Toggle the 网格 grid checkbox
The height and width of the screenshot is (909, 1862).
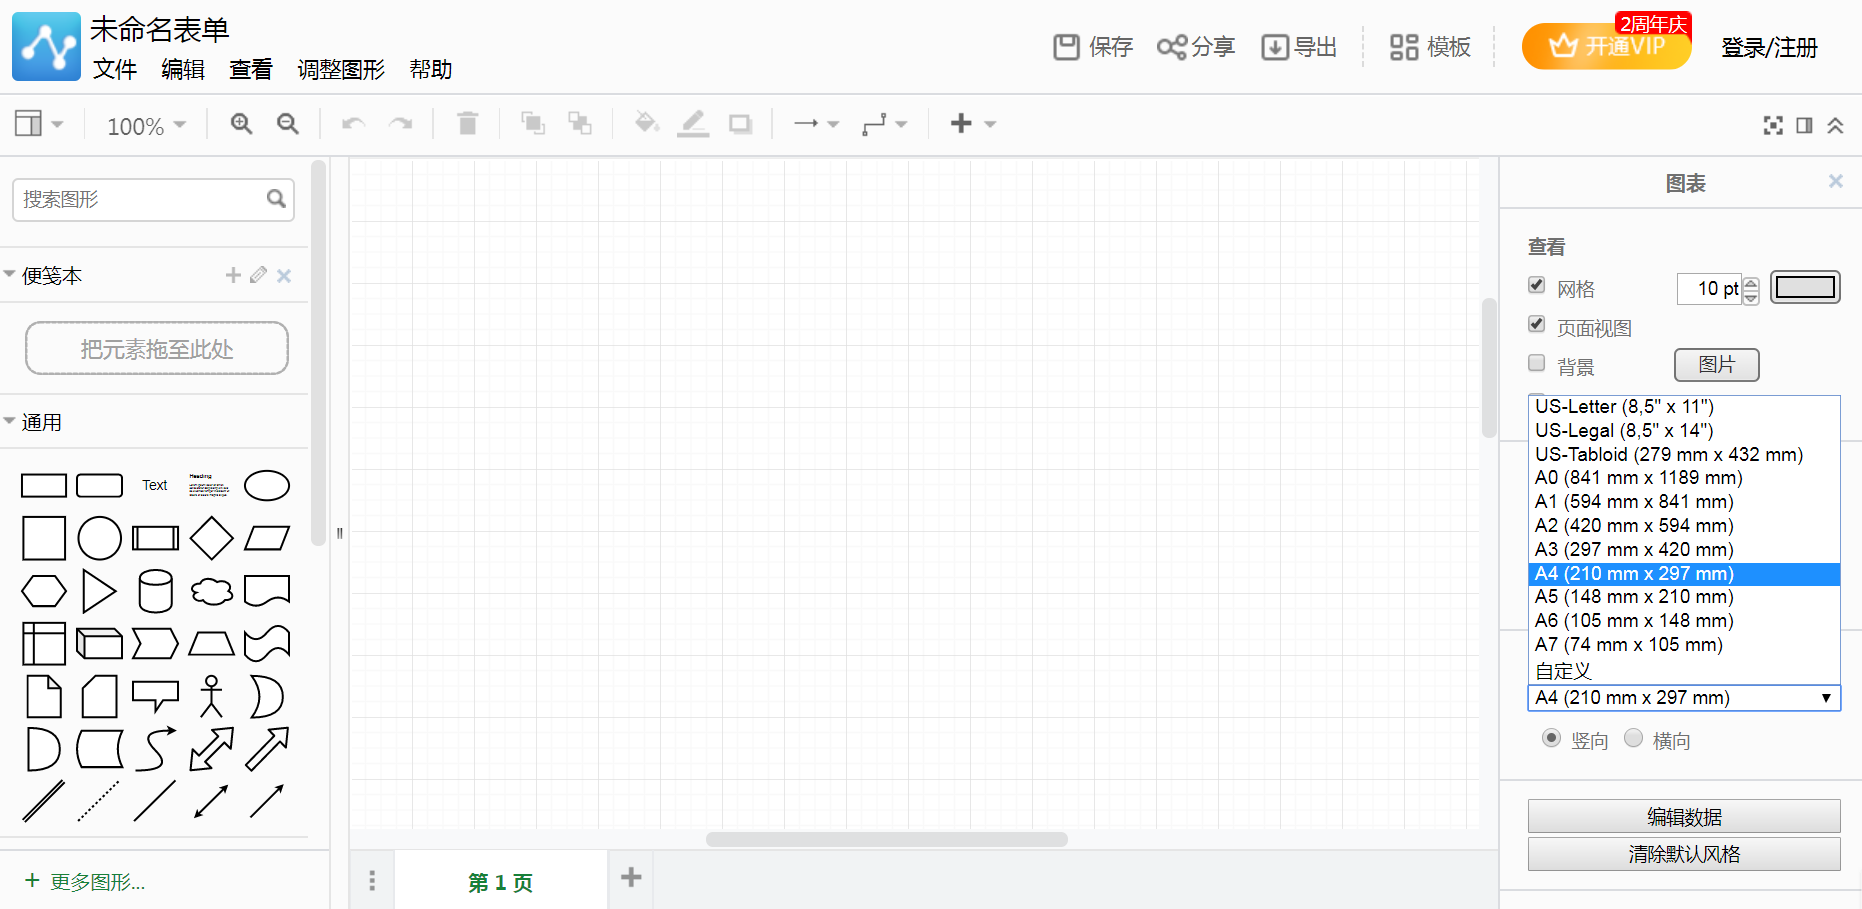tap(1537, 286)
